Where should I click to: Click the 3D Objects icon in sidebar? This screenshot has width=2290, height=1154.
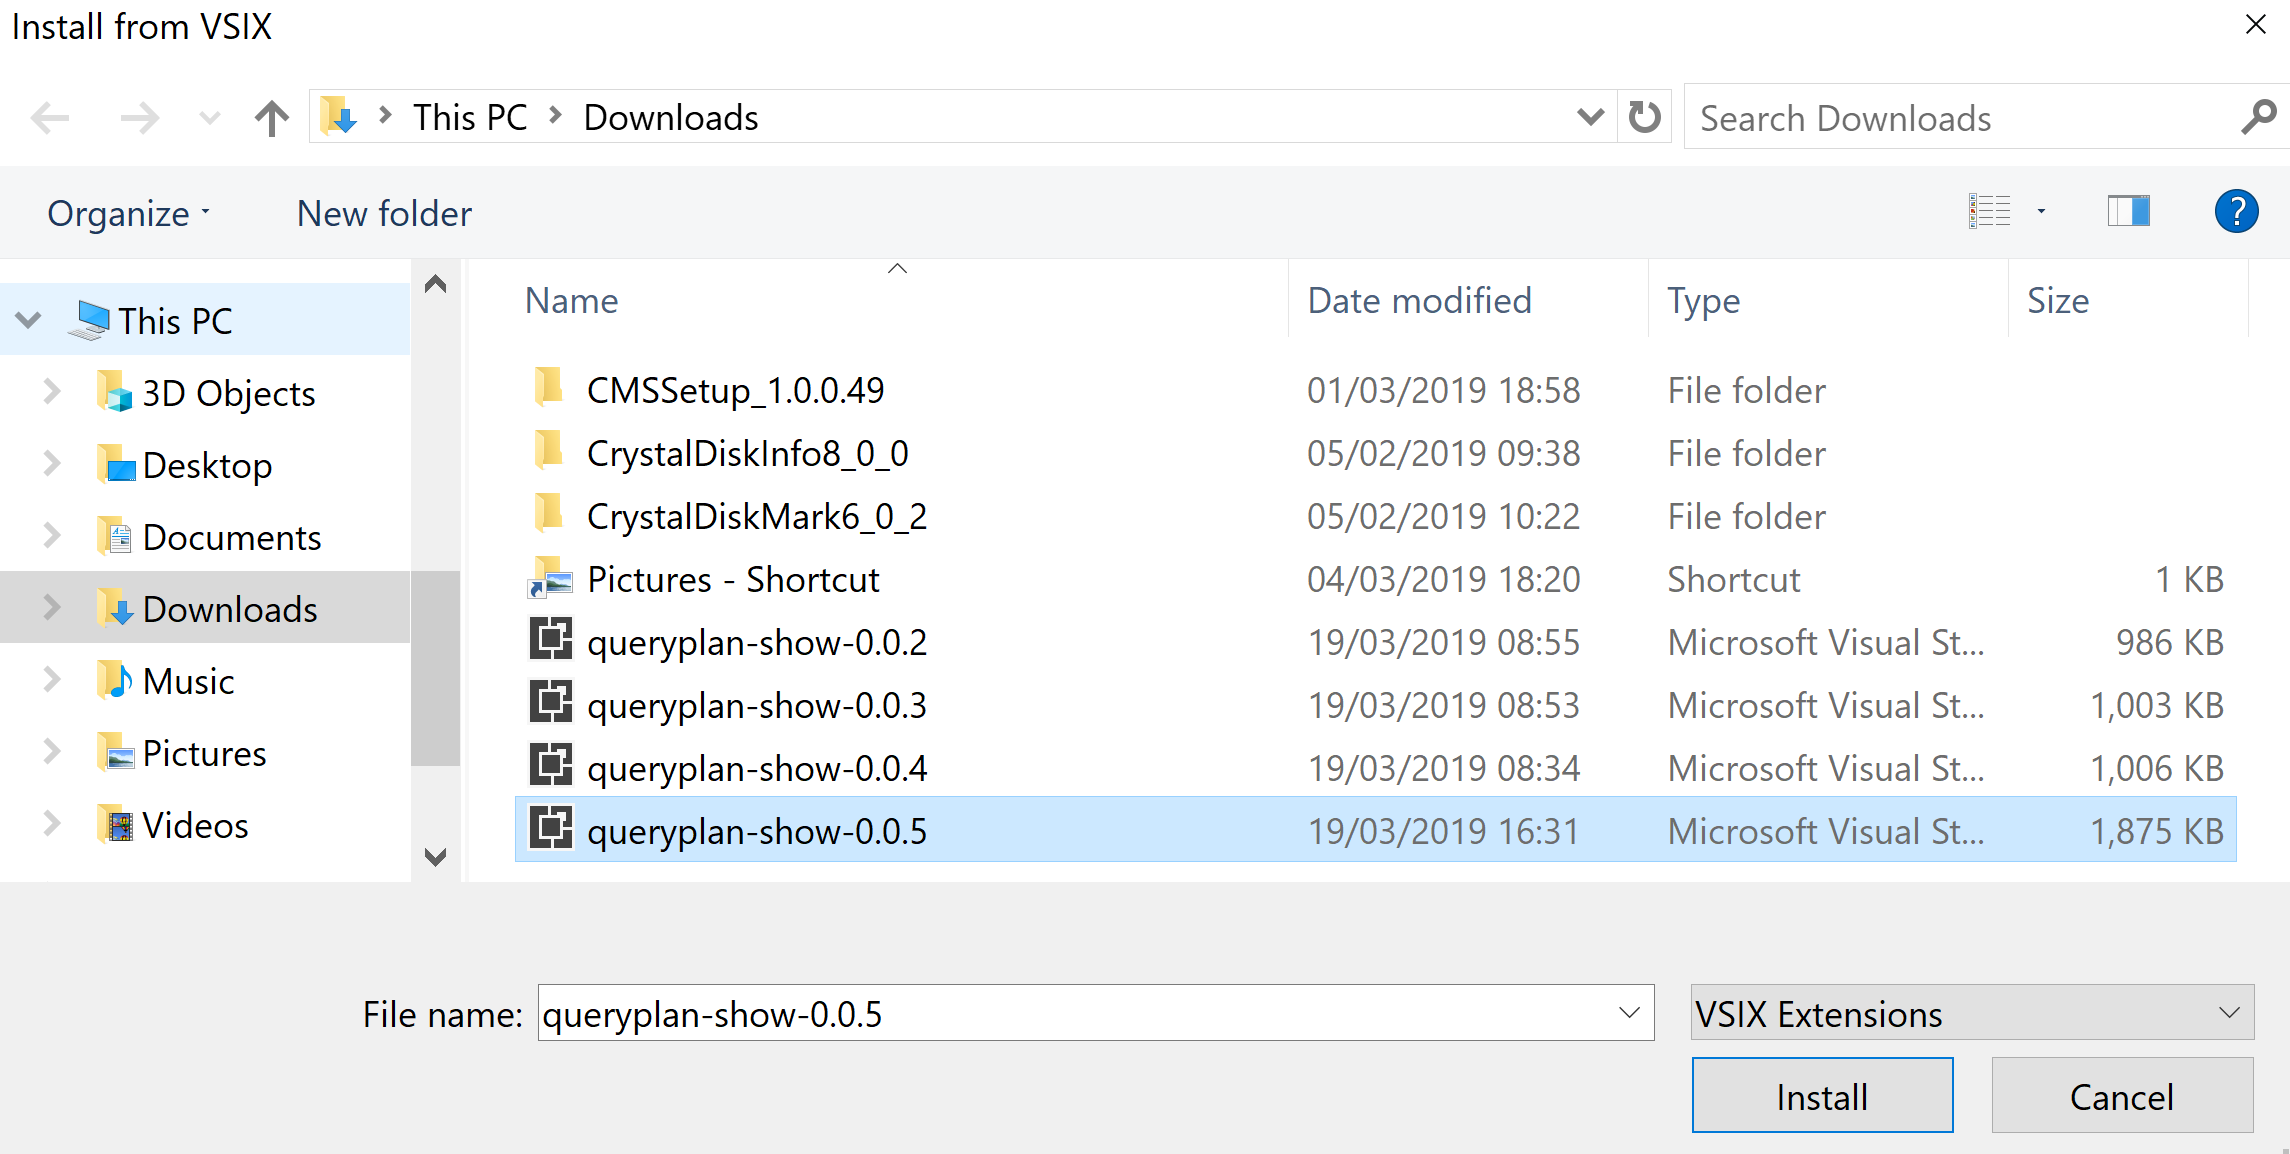point(116,393)
